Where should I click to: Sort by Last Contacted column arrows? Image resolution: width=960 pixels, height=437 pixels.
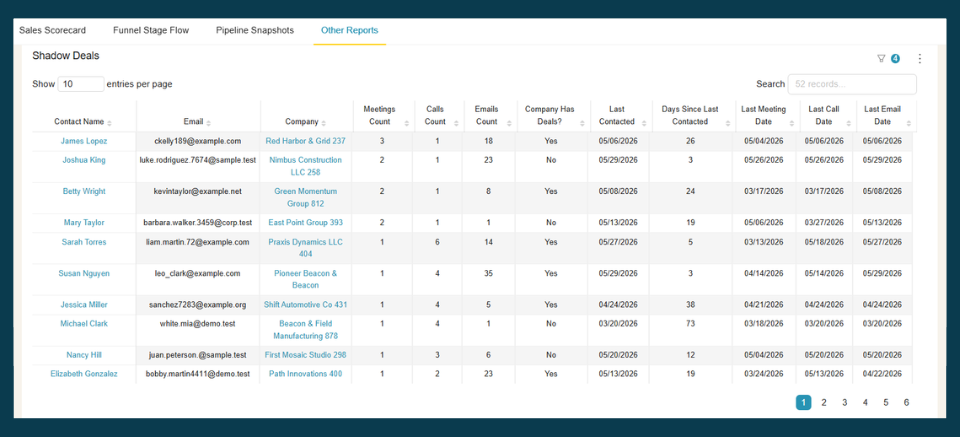tap(643, 122)
